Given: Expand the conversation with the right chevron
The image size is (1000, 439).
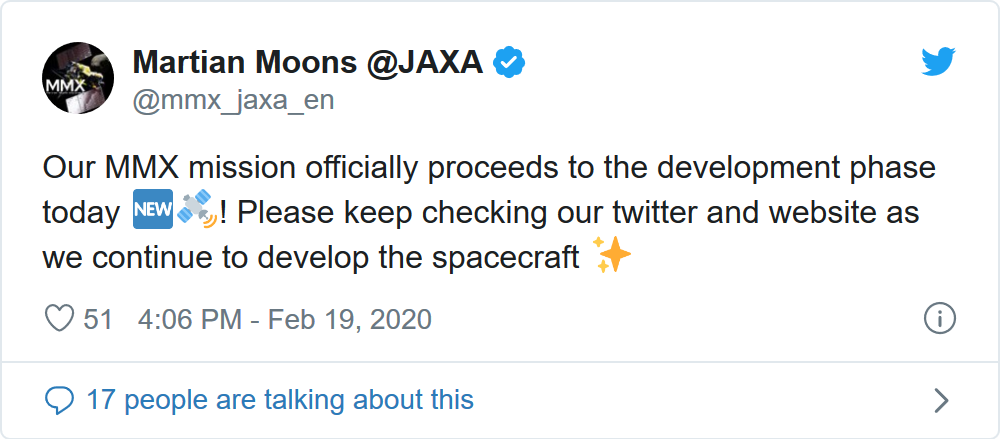Looking at the screenshot, I should 940,401.
